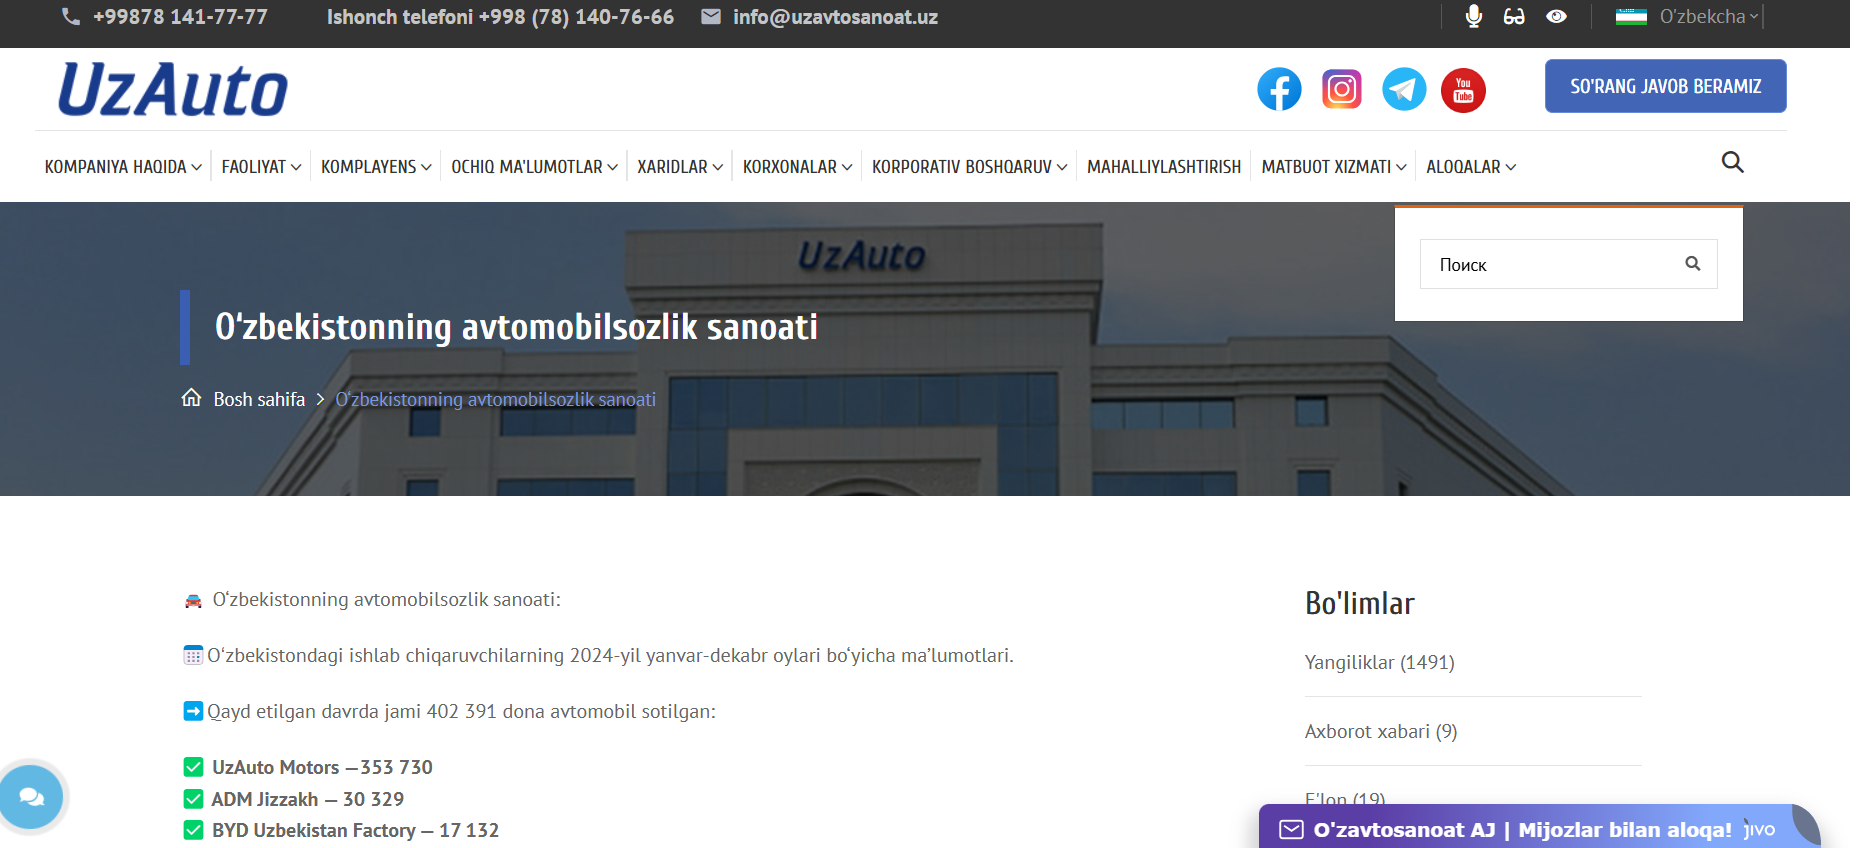Open the Yangiliklar (1491) category
Viewport: 1857px width, 848px height.
tap(1379, 662)
